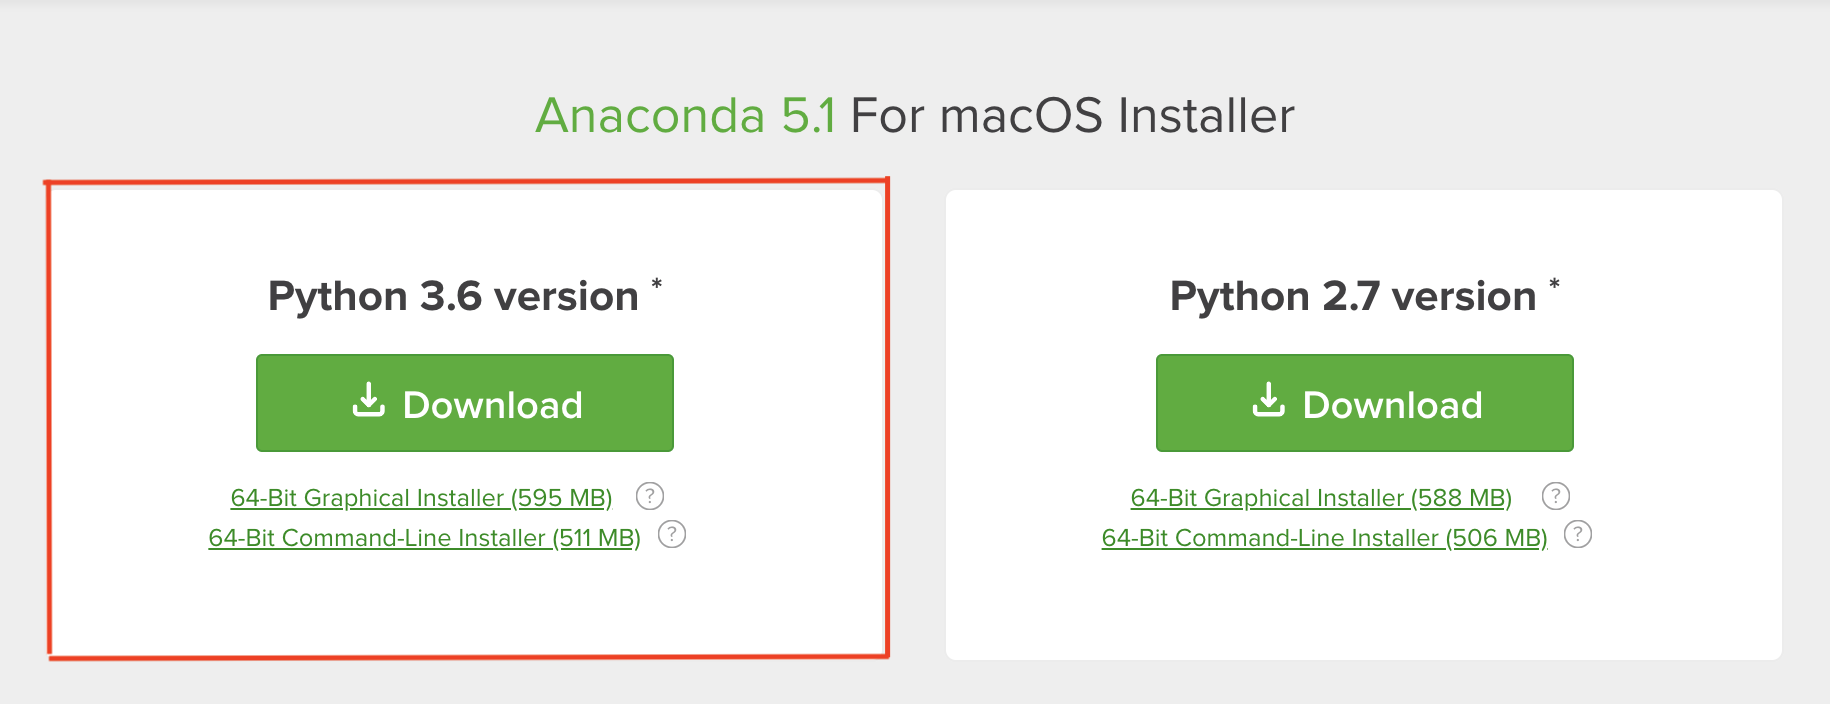Open the 64-Bit Graphical Installer (588 MB) link
1830x704 pixels.
[x=1321, y=498]
